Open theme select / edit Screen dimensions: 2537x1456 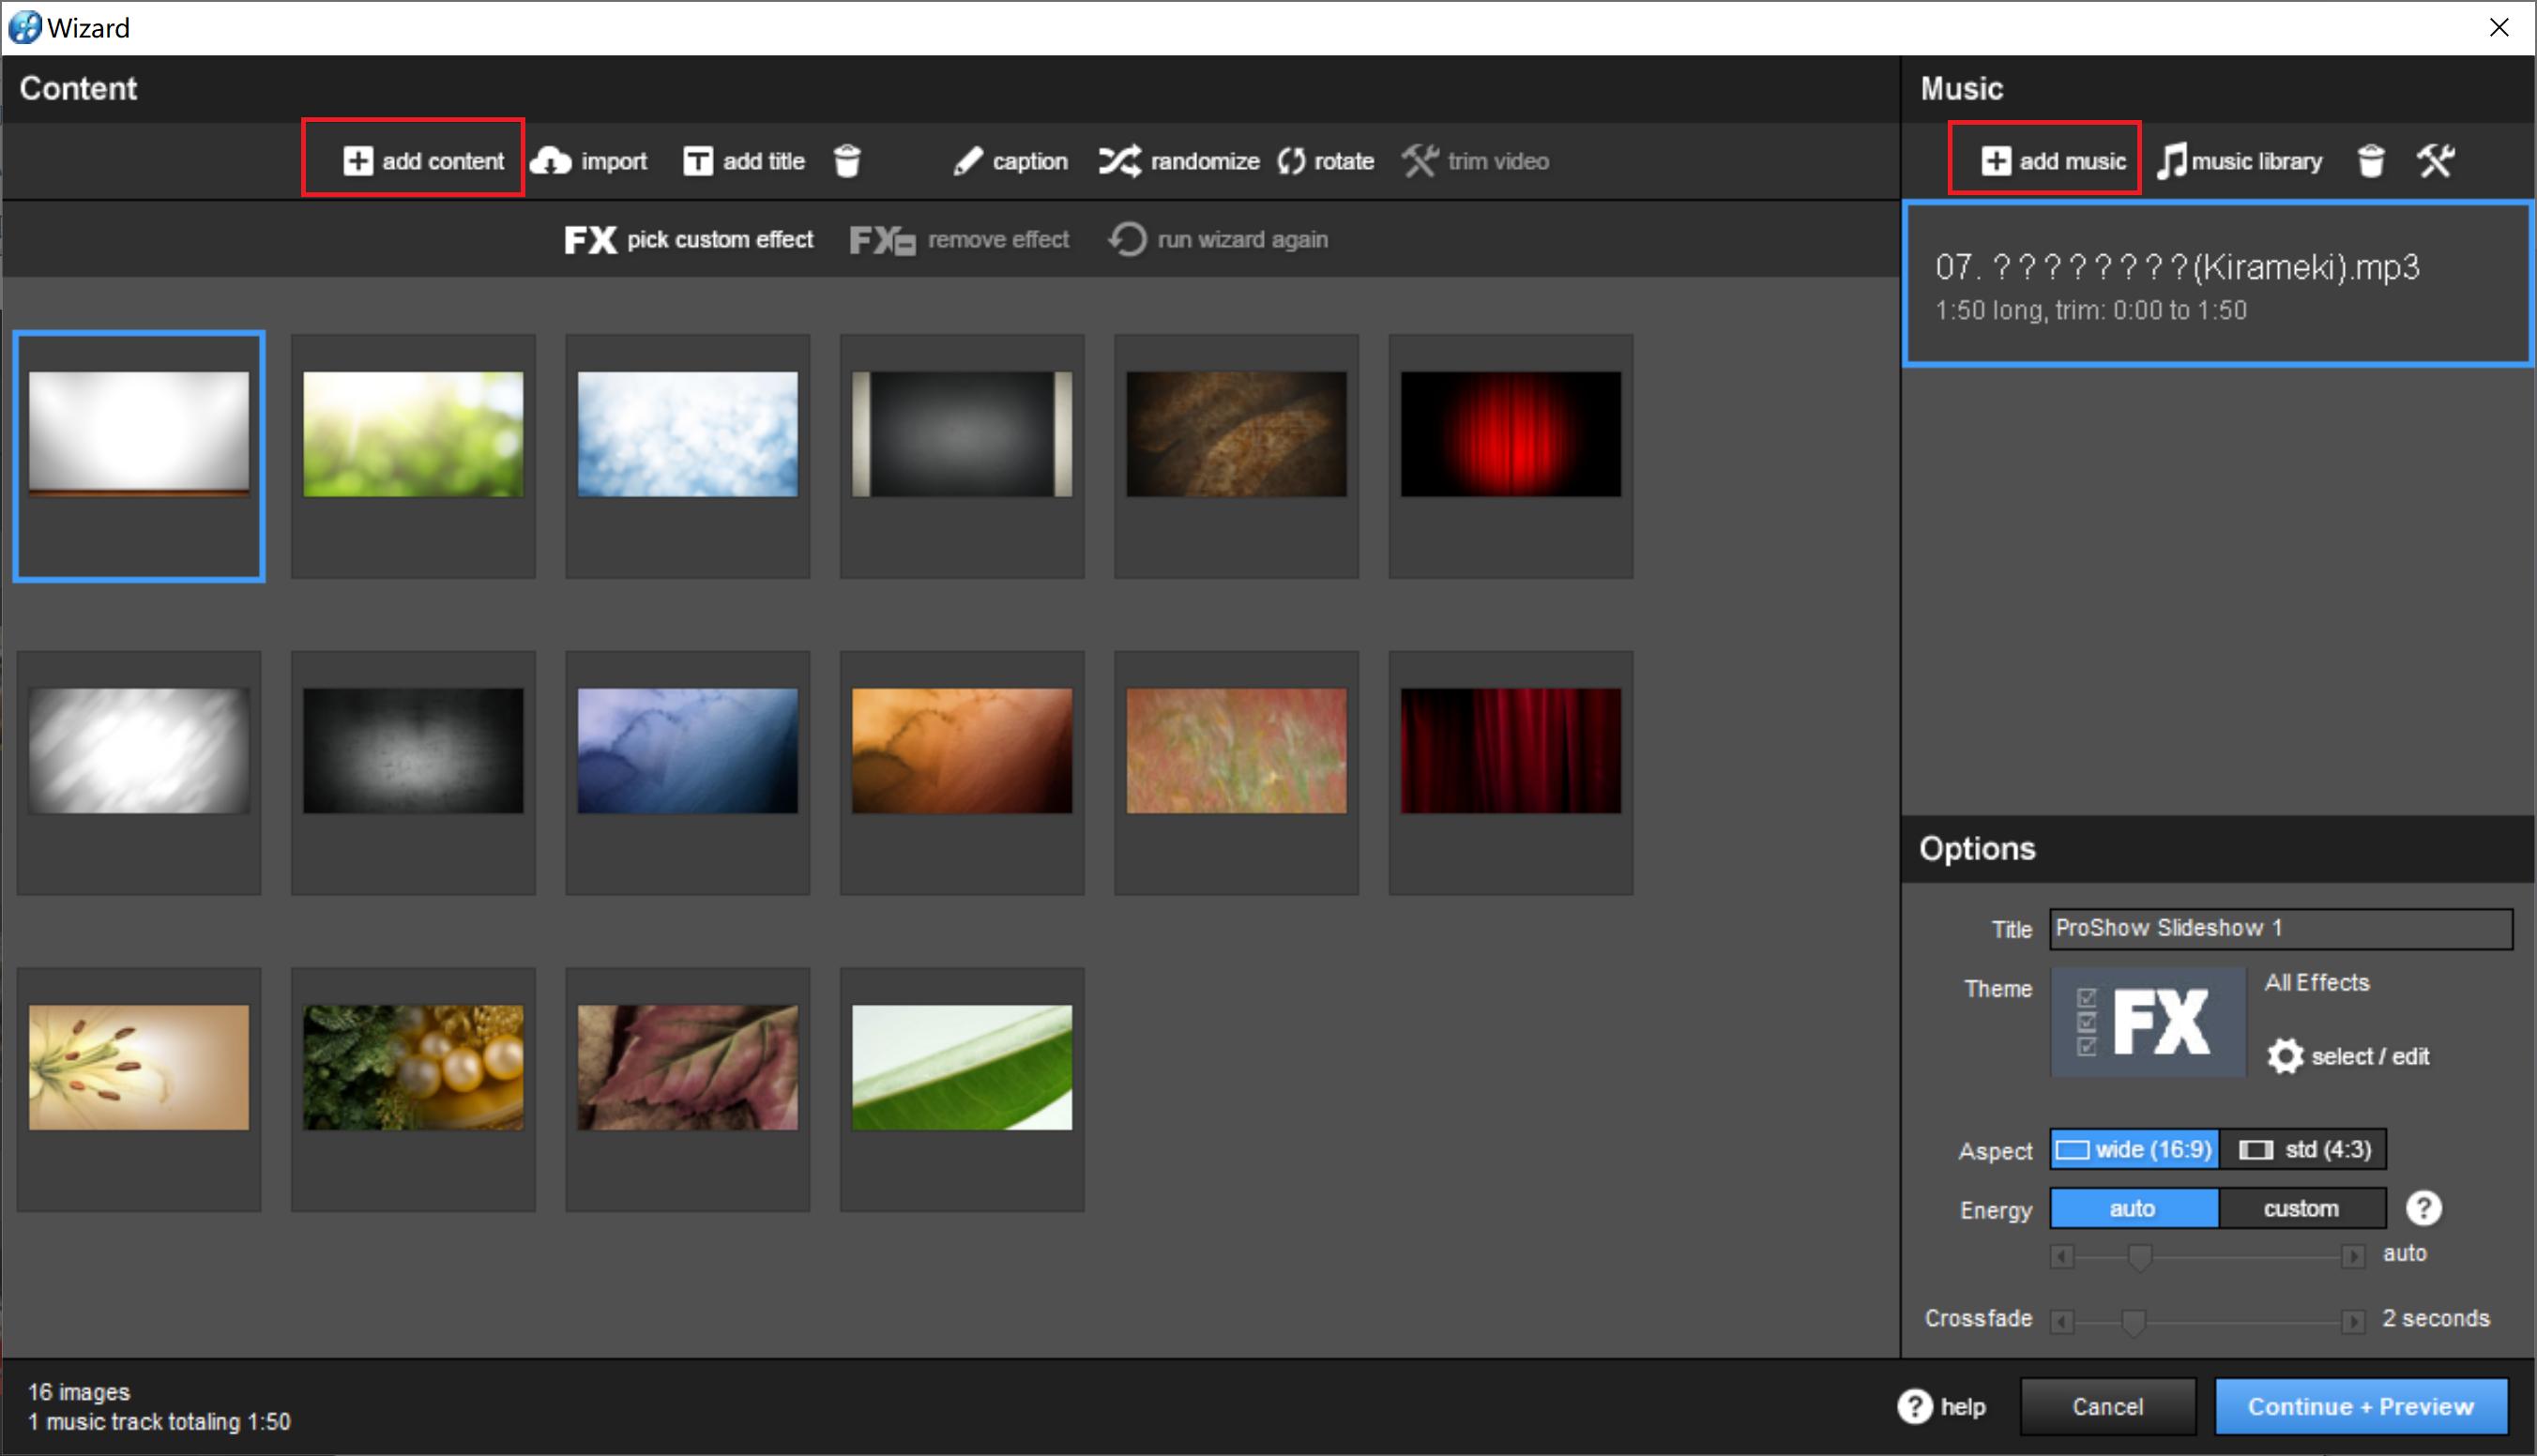(2350, 1056)
